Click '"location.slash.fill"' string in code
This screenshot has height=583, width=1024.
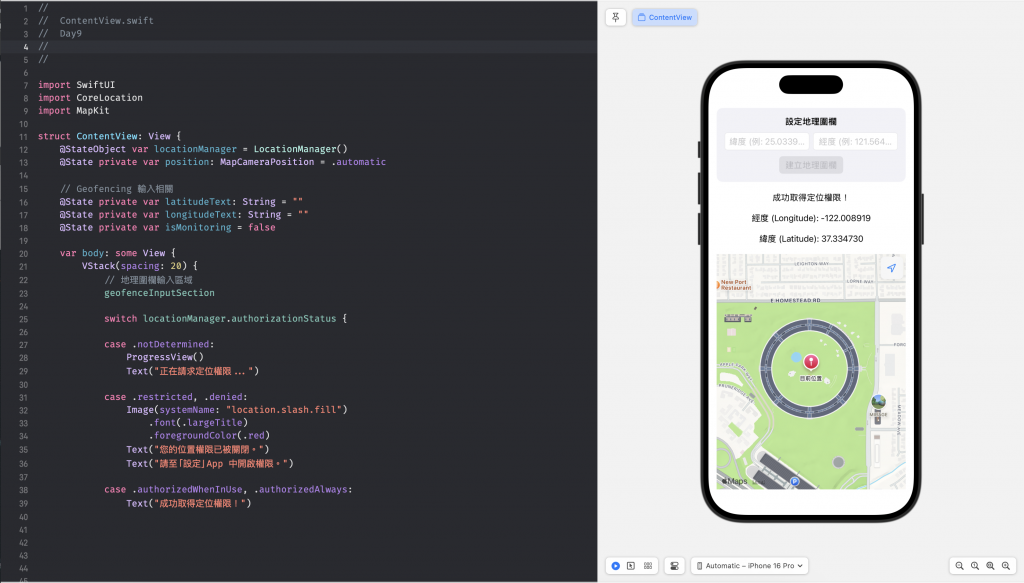284,409
